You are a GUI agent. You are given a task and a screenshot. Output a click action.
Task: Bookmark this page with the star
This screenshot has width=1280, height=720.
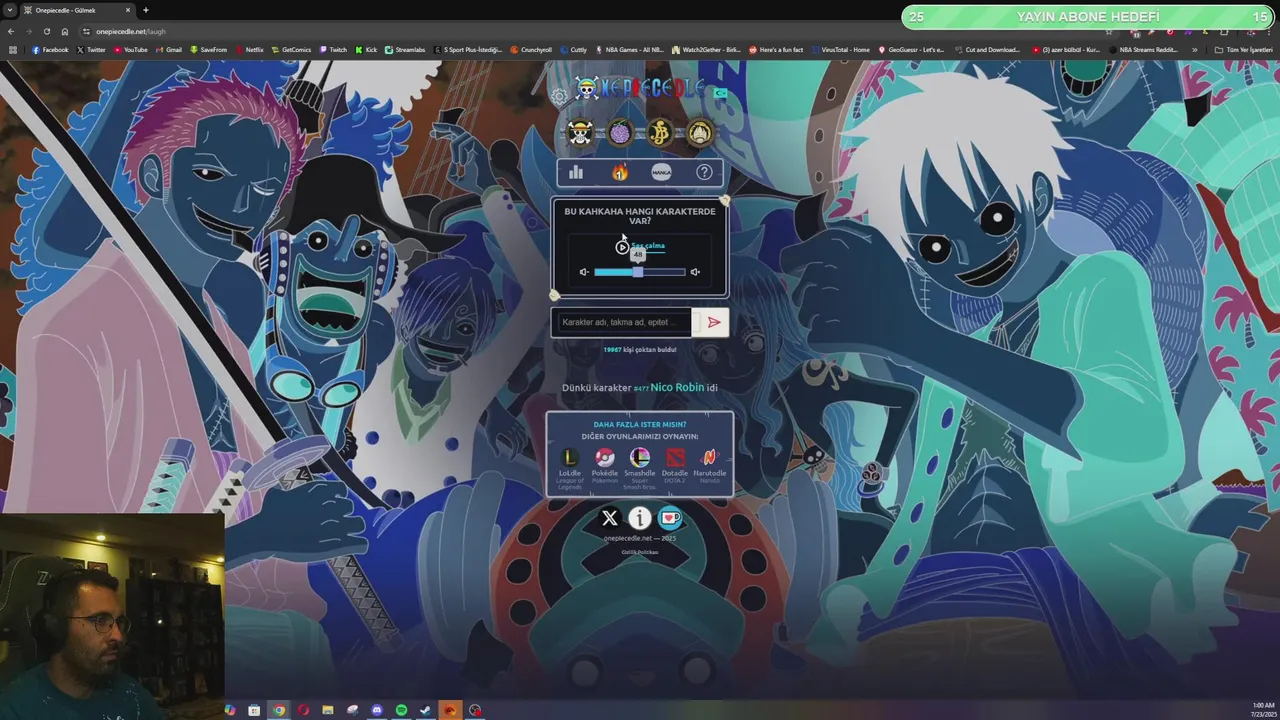point(1107,31)
